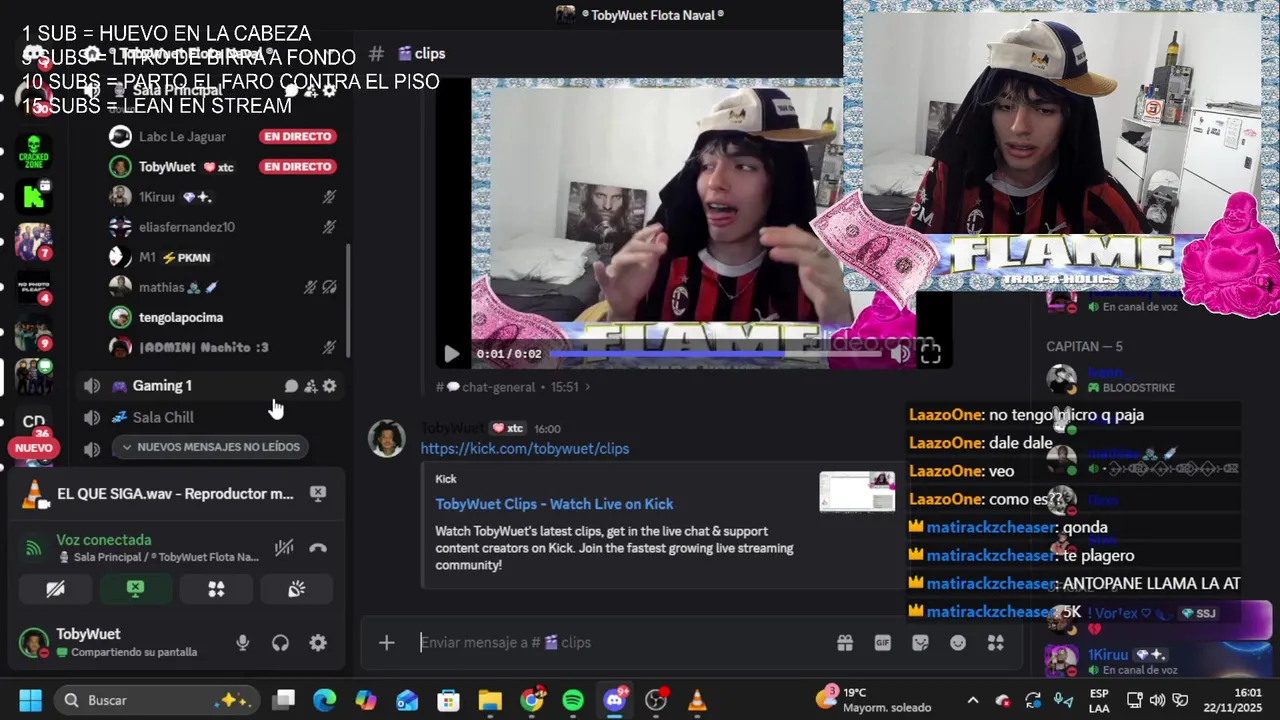The height and width of the screenshot is (720, 1280).
Task: Open the green K server icon
Action: tap(34, 196)
